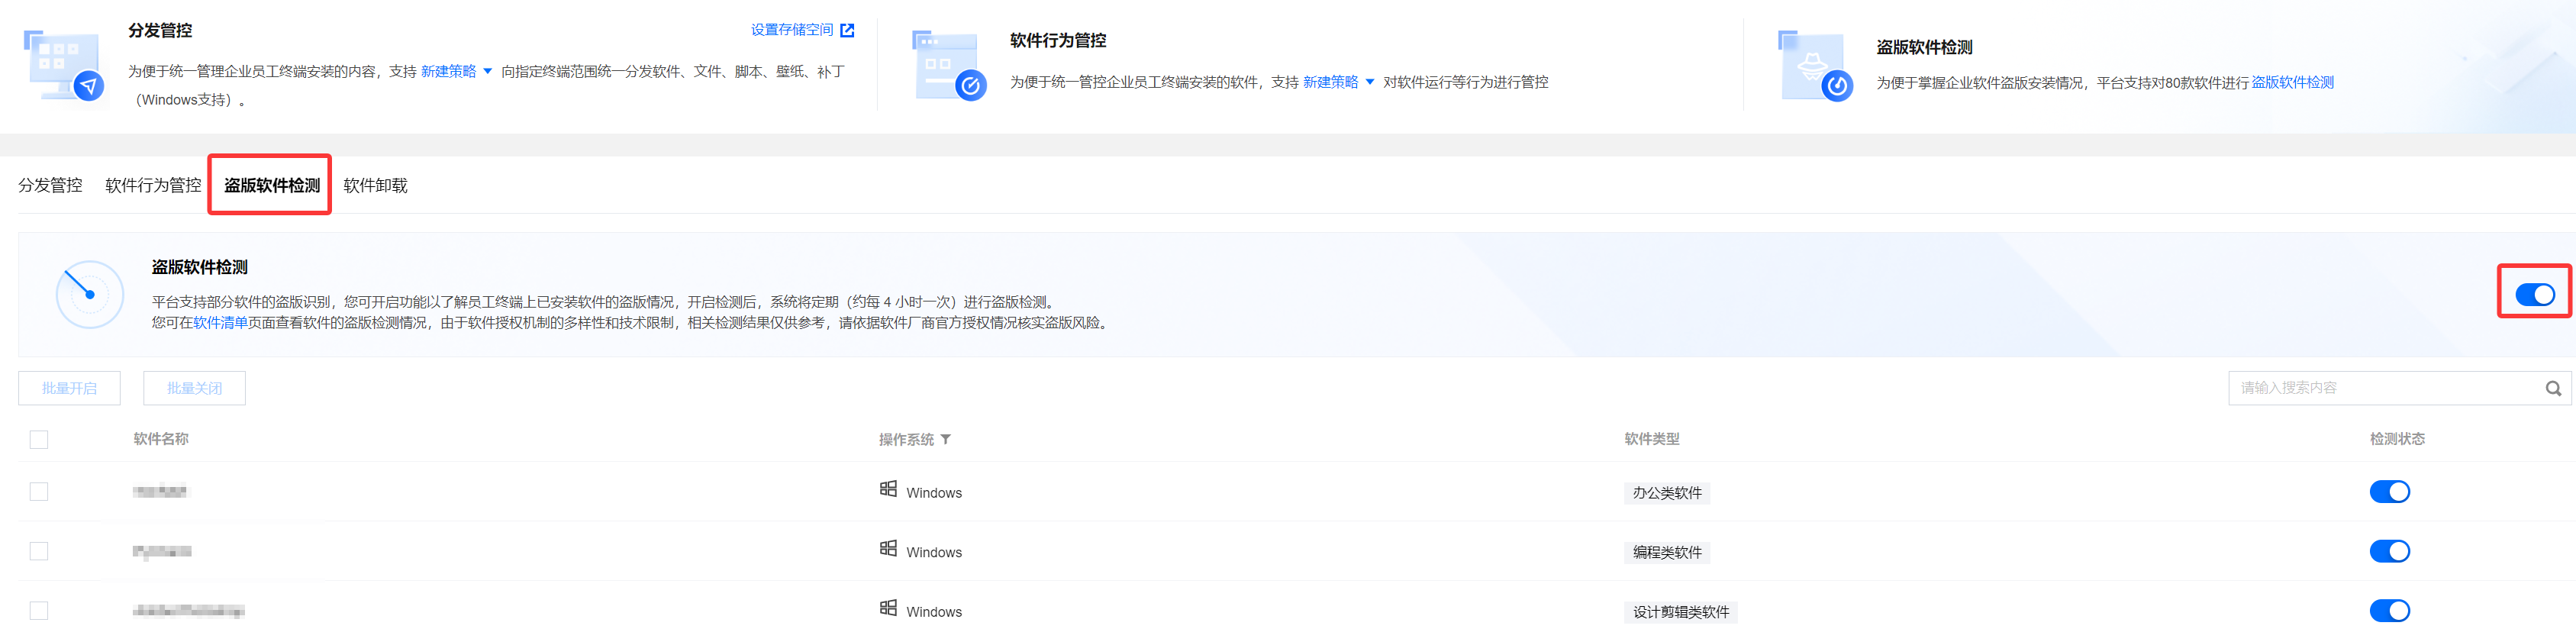The image size is (2576, 629).
Task: Click the 盗版软件检测 card illustration icon
Action: click(1814, 66)
